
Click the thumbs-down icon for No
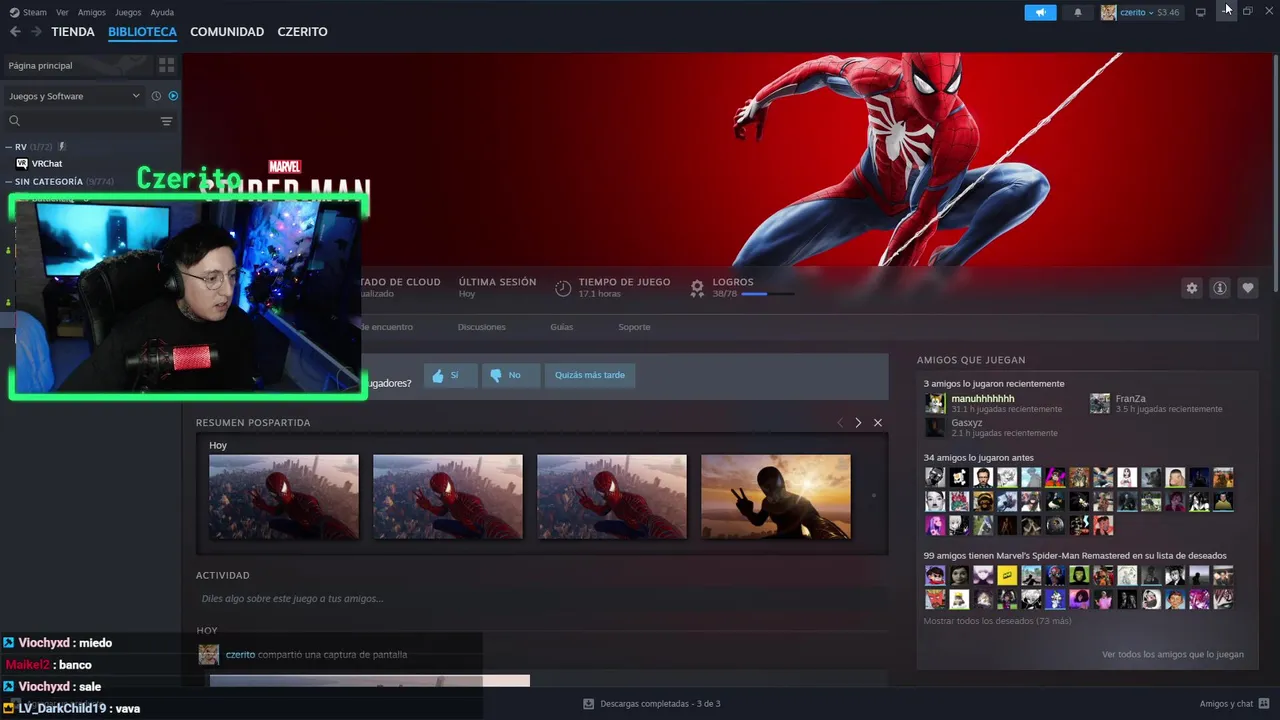click(496, 375)
